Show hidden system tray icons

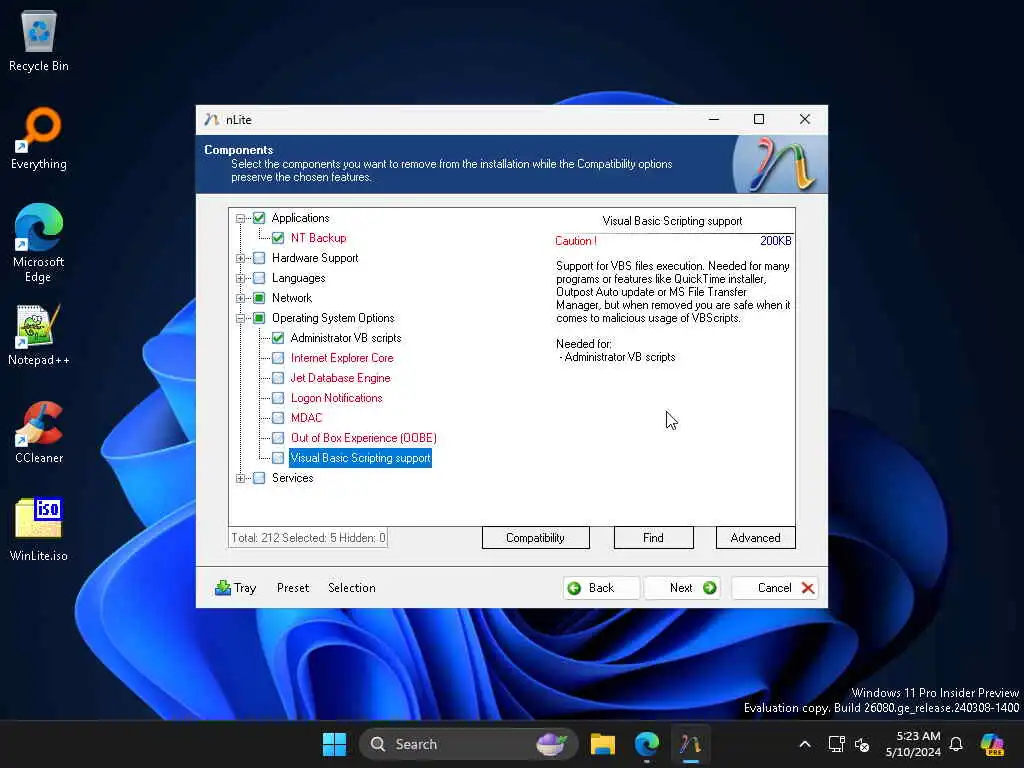point(805,744)
